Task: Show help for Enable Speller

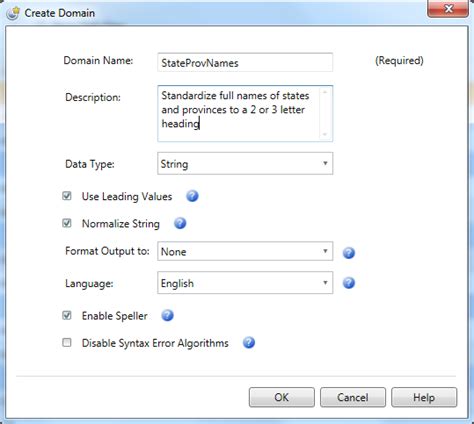Action: point(167,315)
